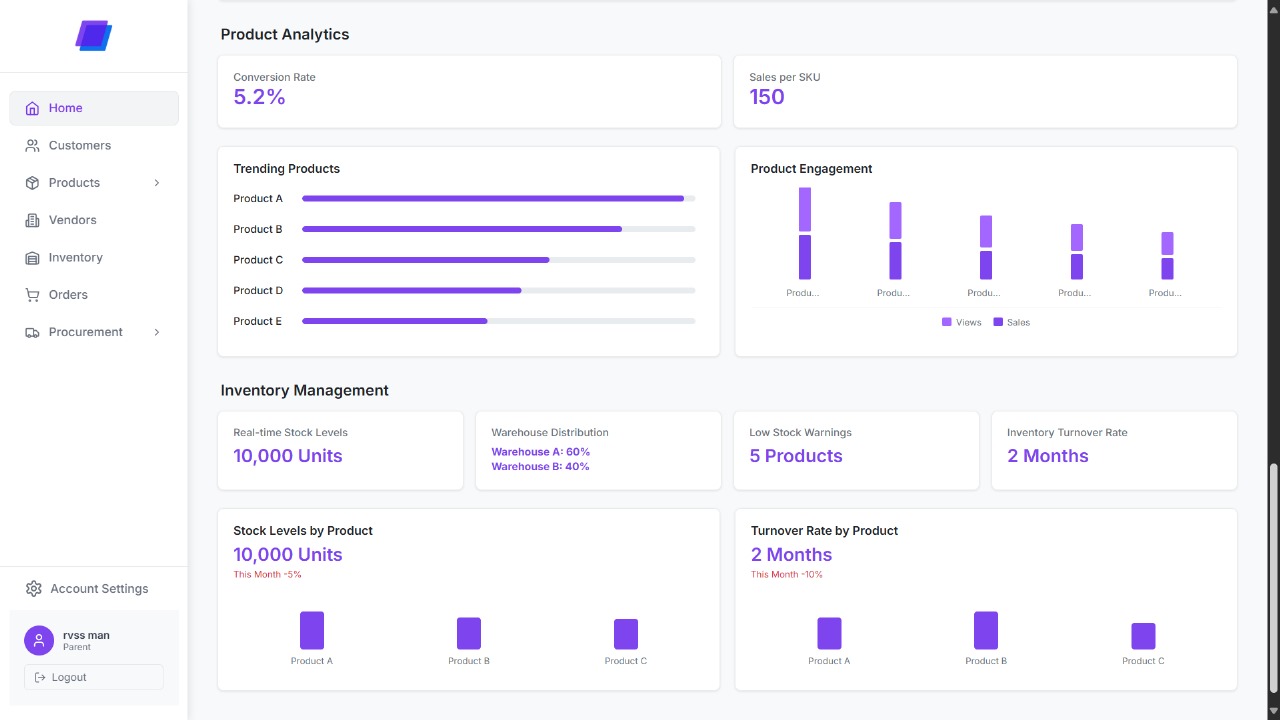Open the Inventory page from the sidebar
1280x720 pixels.
(76, 257)
